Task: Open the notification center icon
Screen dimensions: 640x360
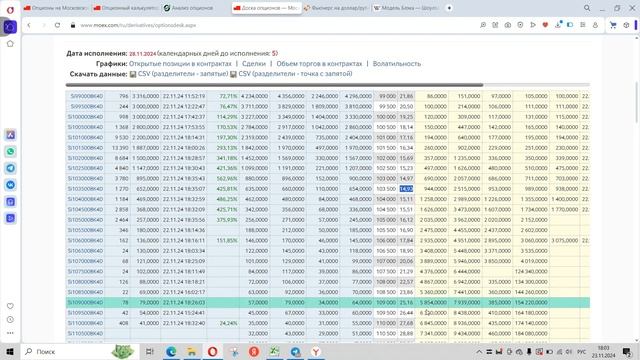Action: (x=627, y=351)
